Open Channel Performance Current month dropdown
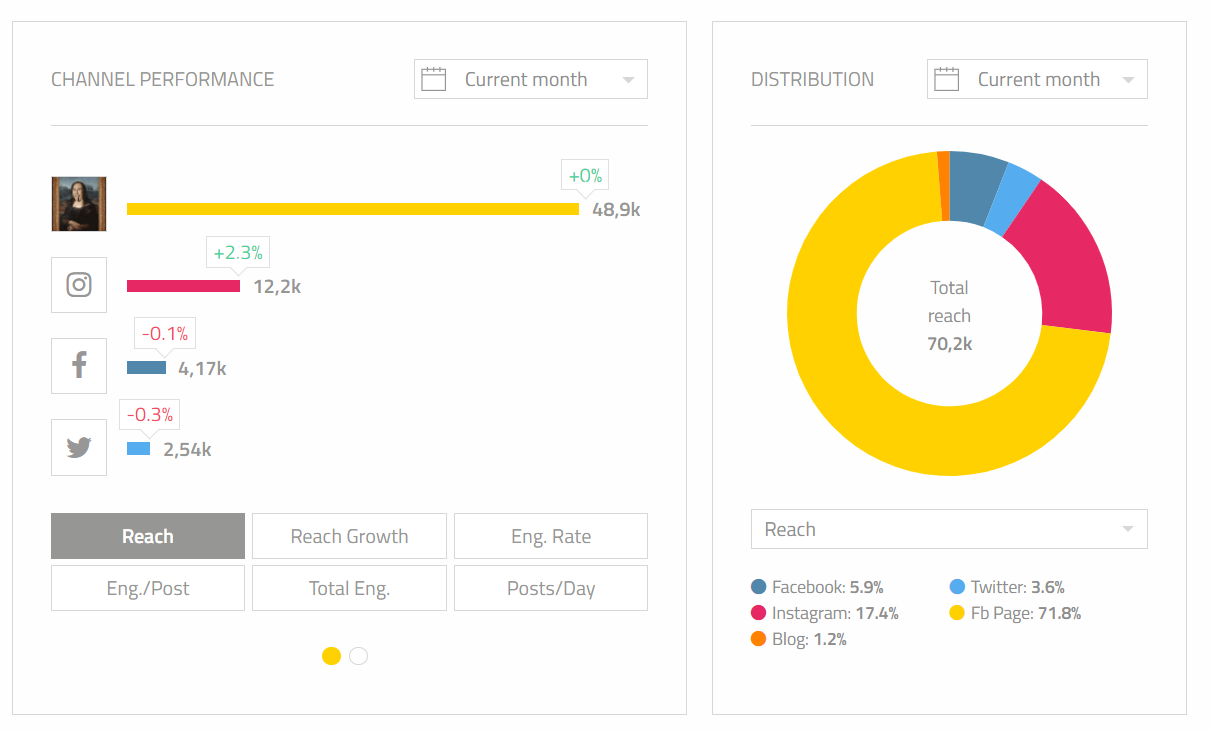1210x730 pixels. [530, 80]
